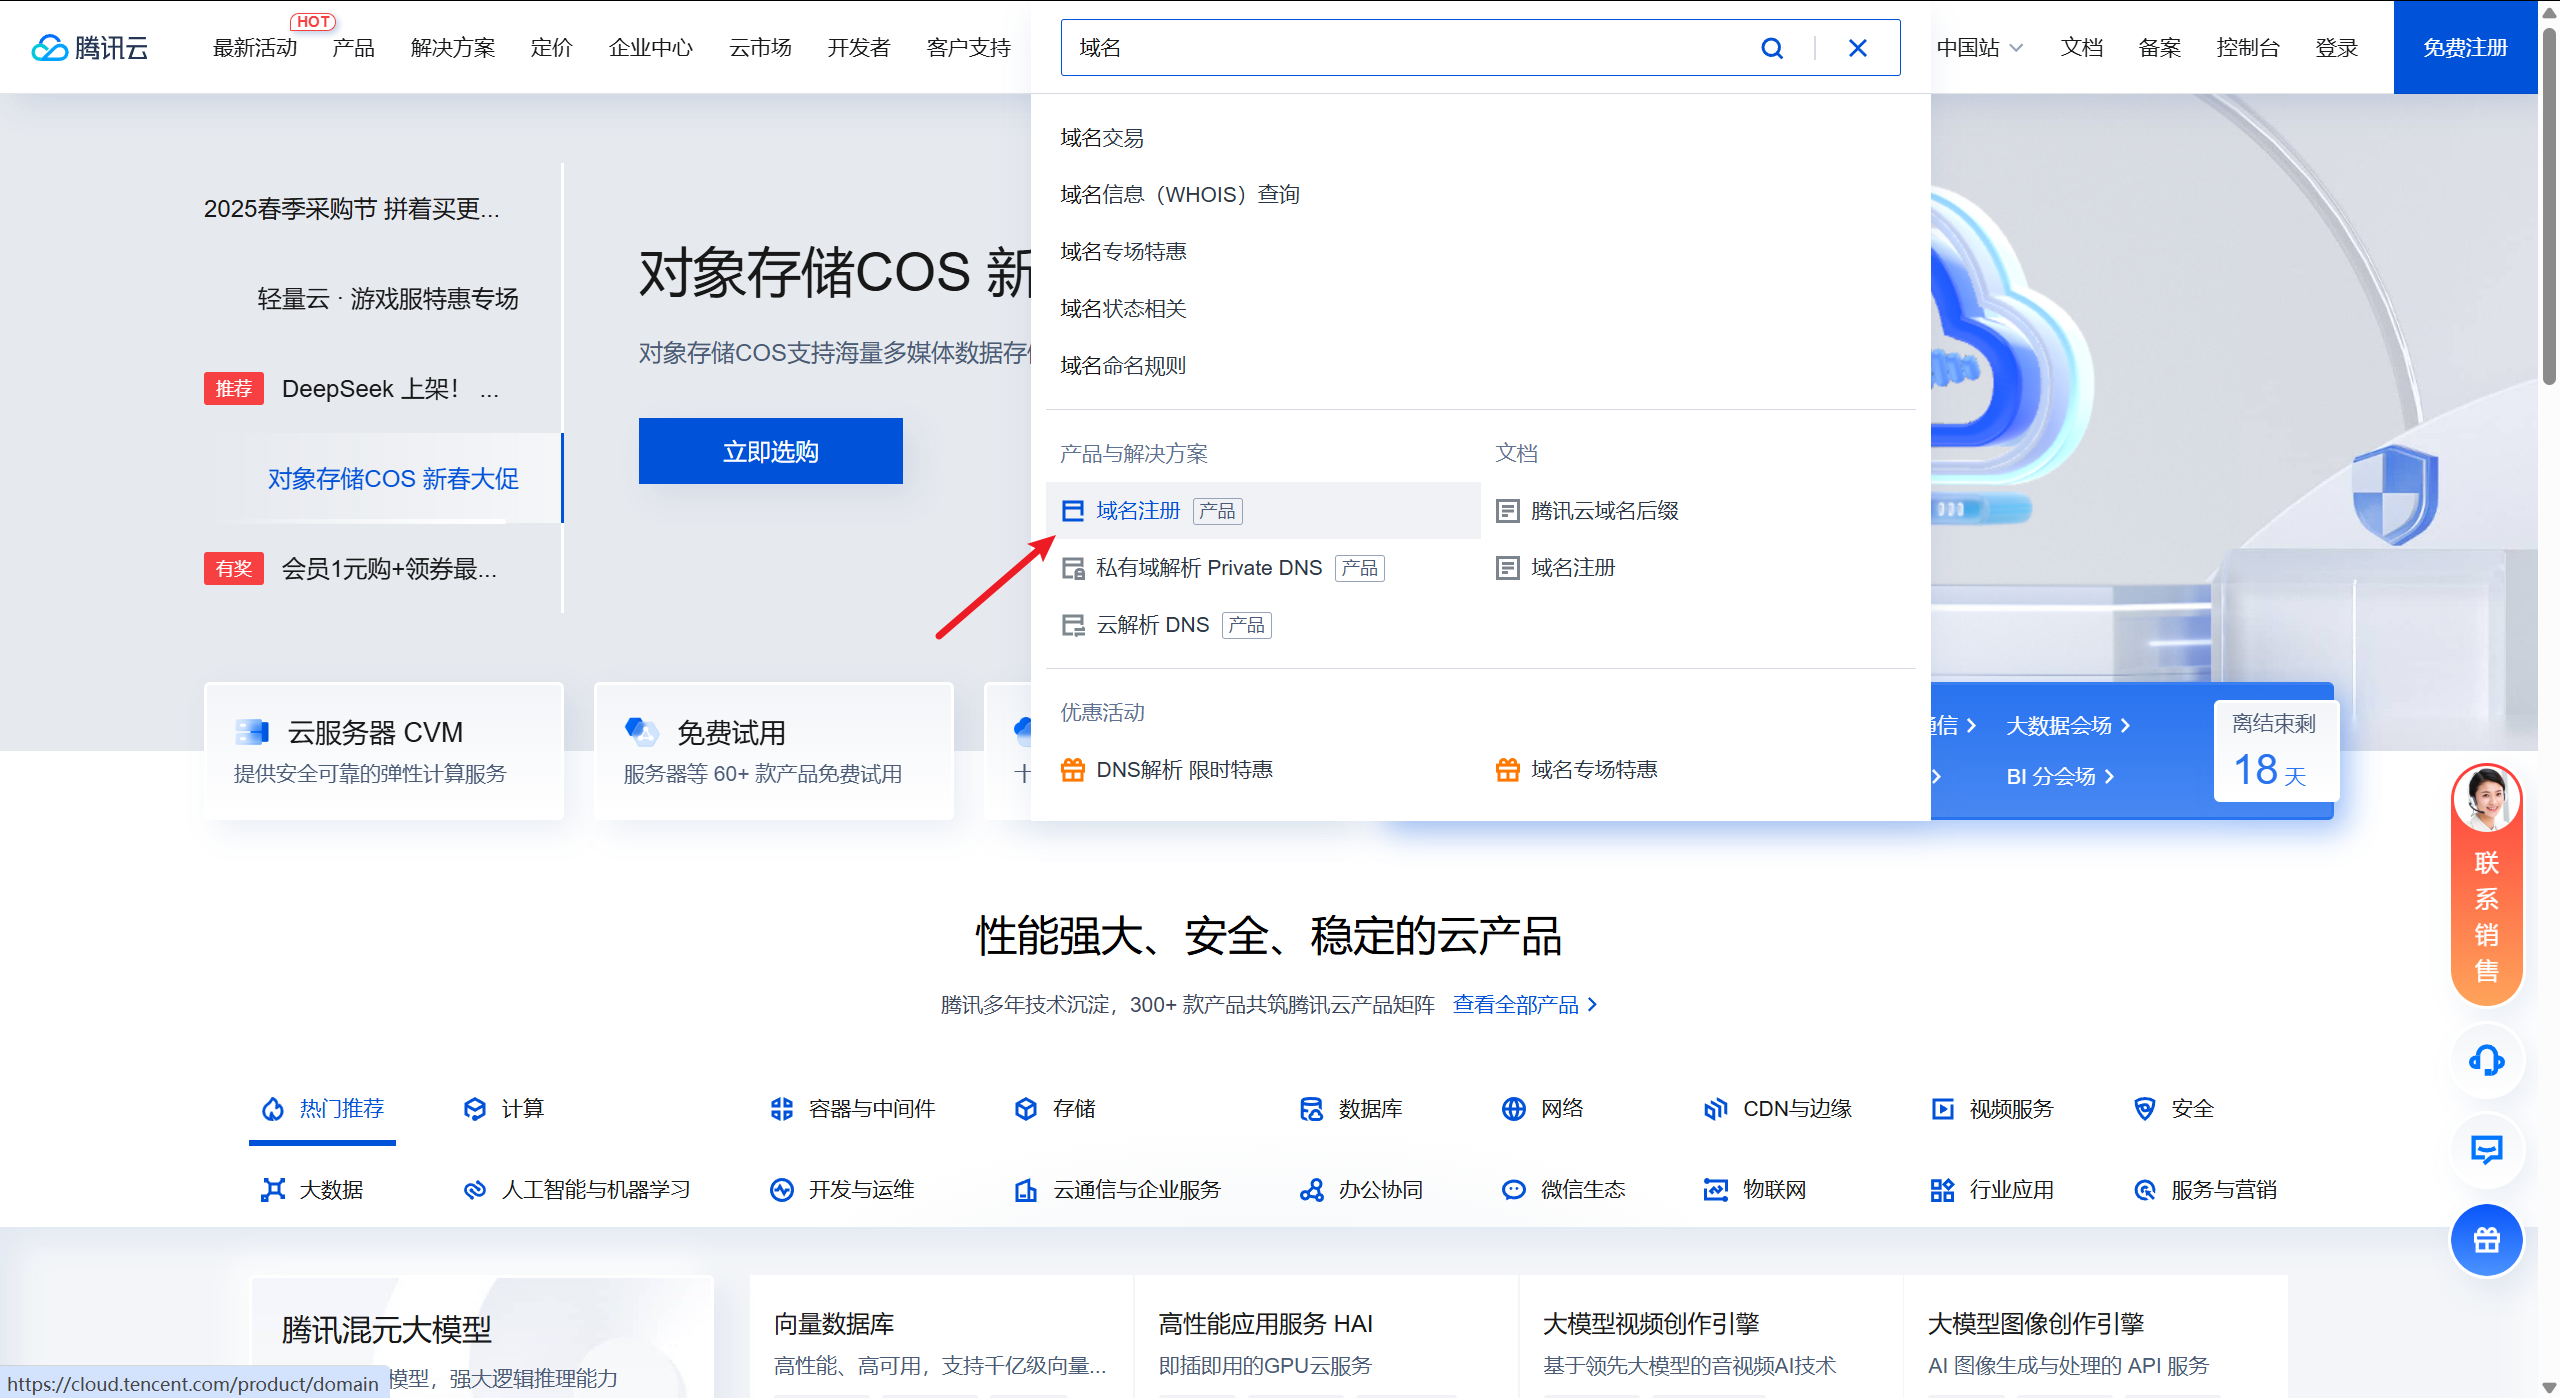Open the 开发者 menu

pyautogui.click(x=859, y=48)
